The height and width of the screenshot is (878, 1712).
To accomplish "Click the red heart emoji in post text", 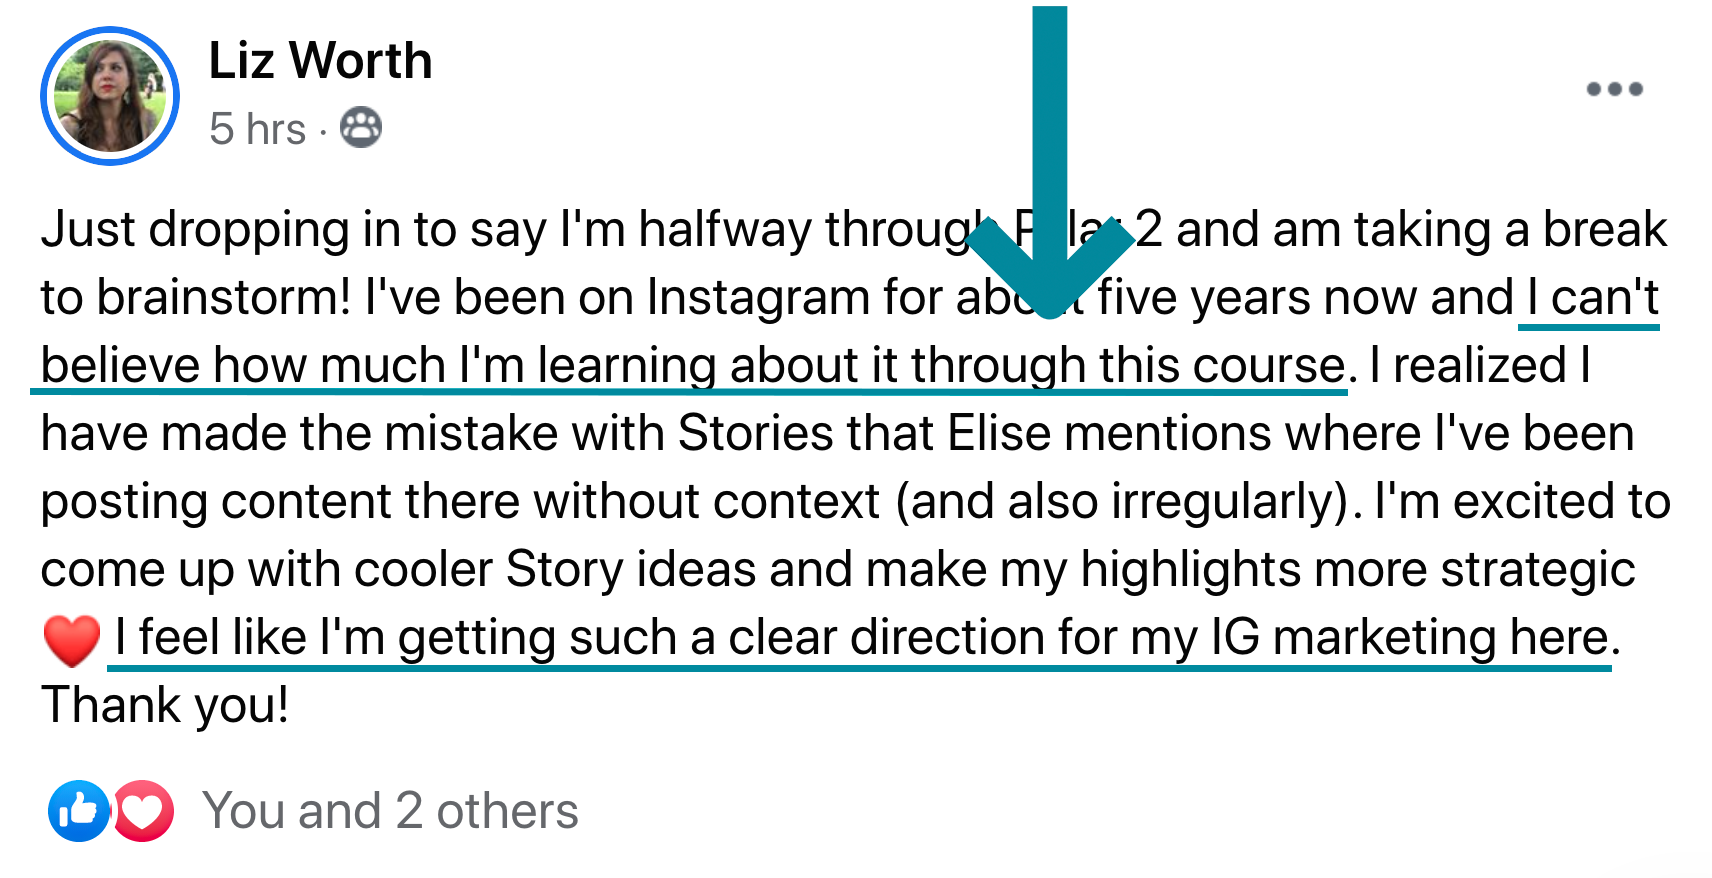I will 71,640.
